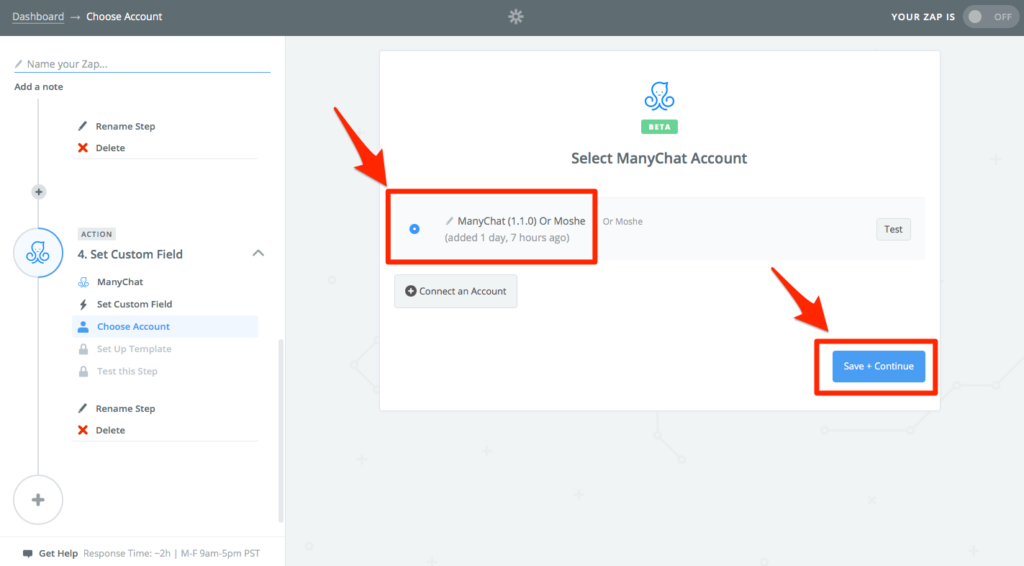Click the sidebar vertical scrollbar
The height and width of the screenshot is (566, 1024).
tap(281, 431)
